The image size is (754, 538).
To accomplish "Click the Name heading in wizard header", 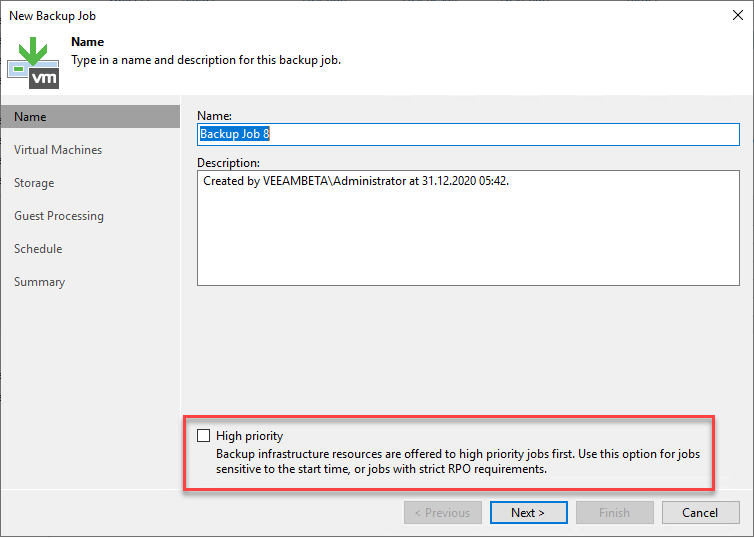I will tap(88, 42).
